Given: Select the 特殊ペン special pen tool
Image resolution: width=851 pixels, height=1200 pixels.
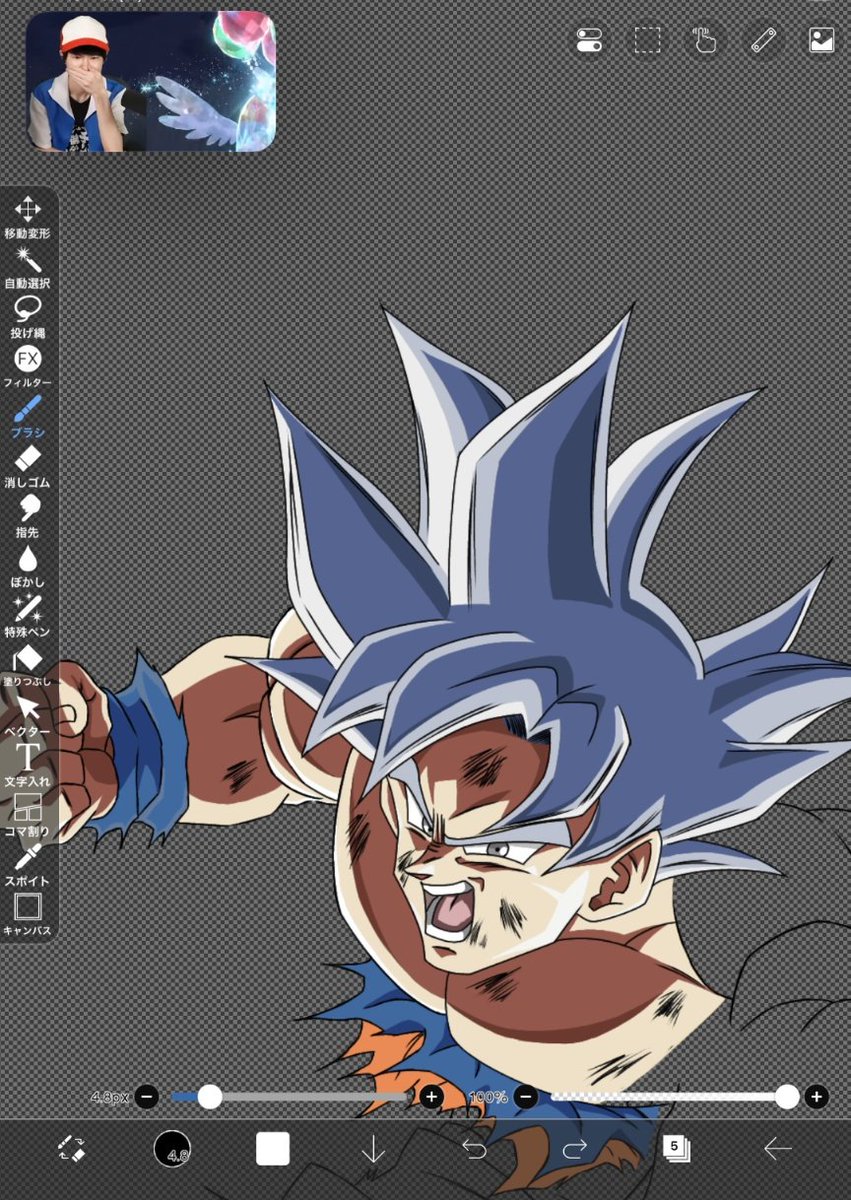Looking at the screenshot, I should pyautogui.click(x=27, y=617).
